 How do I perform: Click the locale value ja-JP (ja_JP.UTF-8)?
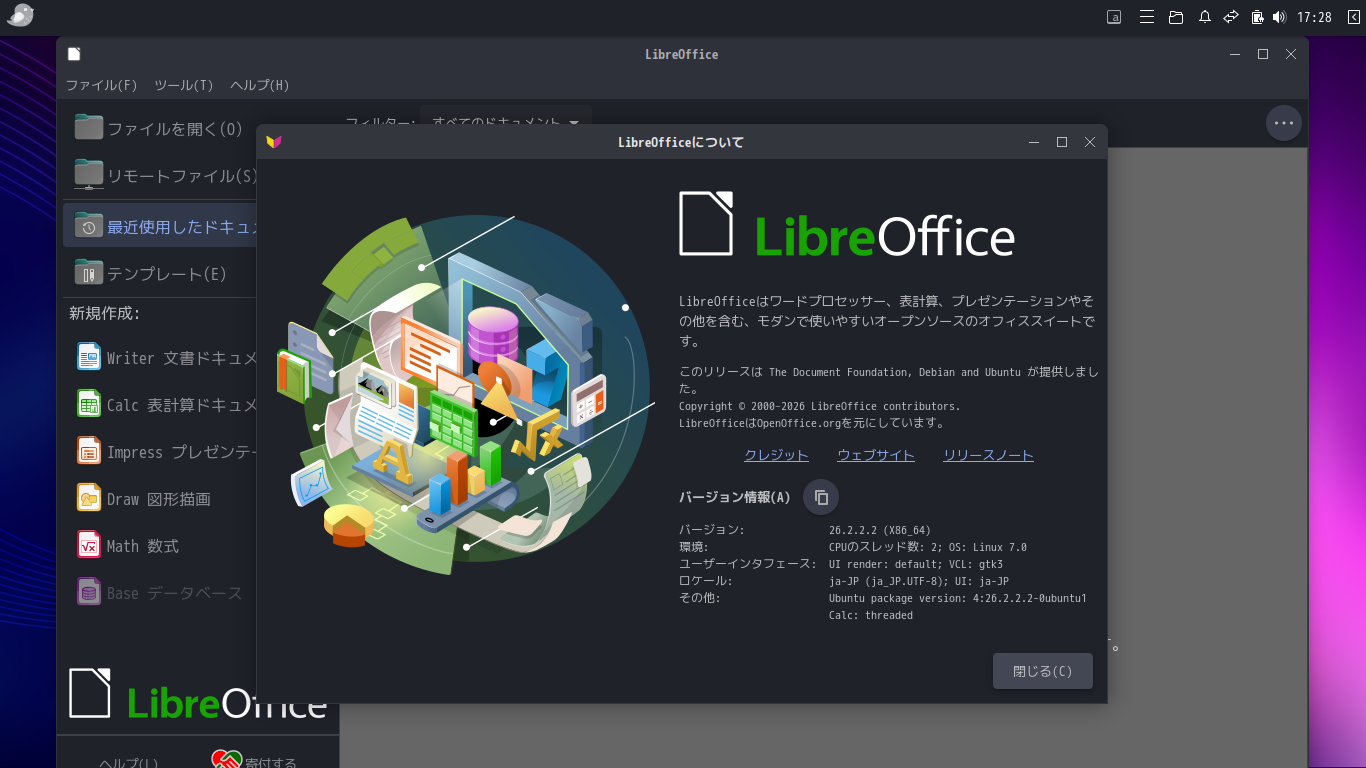tap(919, 581)
